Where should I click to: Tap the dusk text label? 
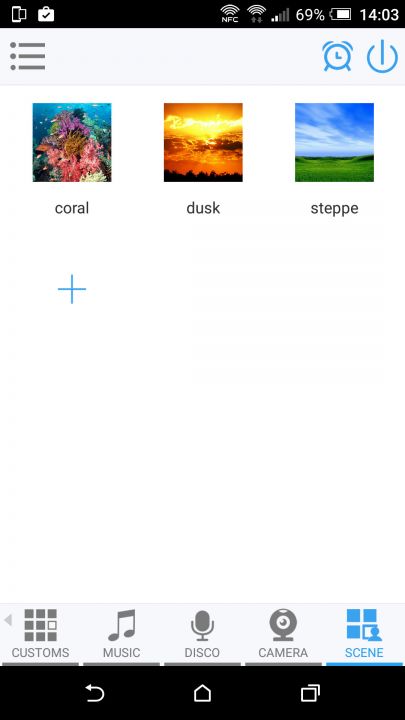pyautogui.click(x=203, y=208)
